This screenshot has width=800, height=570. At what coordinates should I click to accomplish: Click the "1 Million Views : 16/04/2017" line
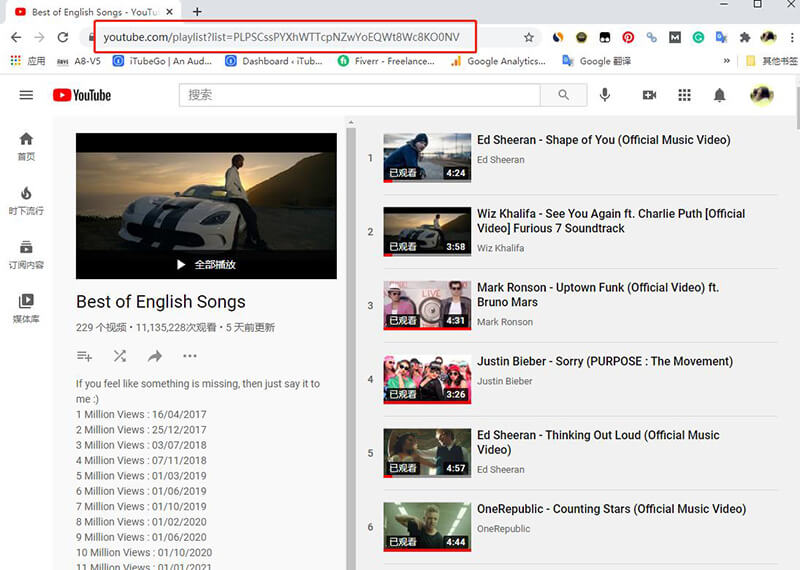141,414
